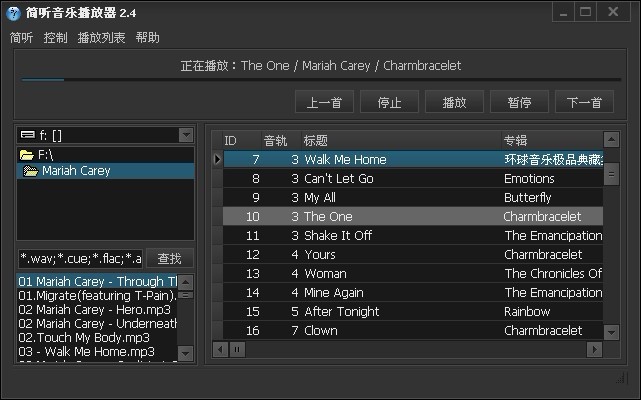Click the playlist vertical scrollbar thumb
The width and height of the screenshot is (641, 400).
point(611,174)
